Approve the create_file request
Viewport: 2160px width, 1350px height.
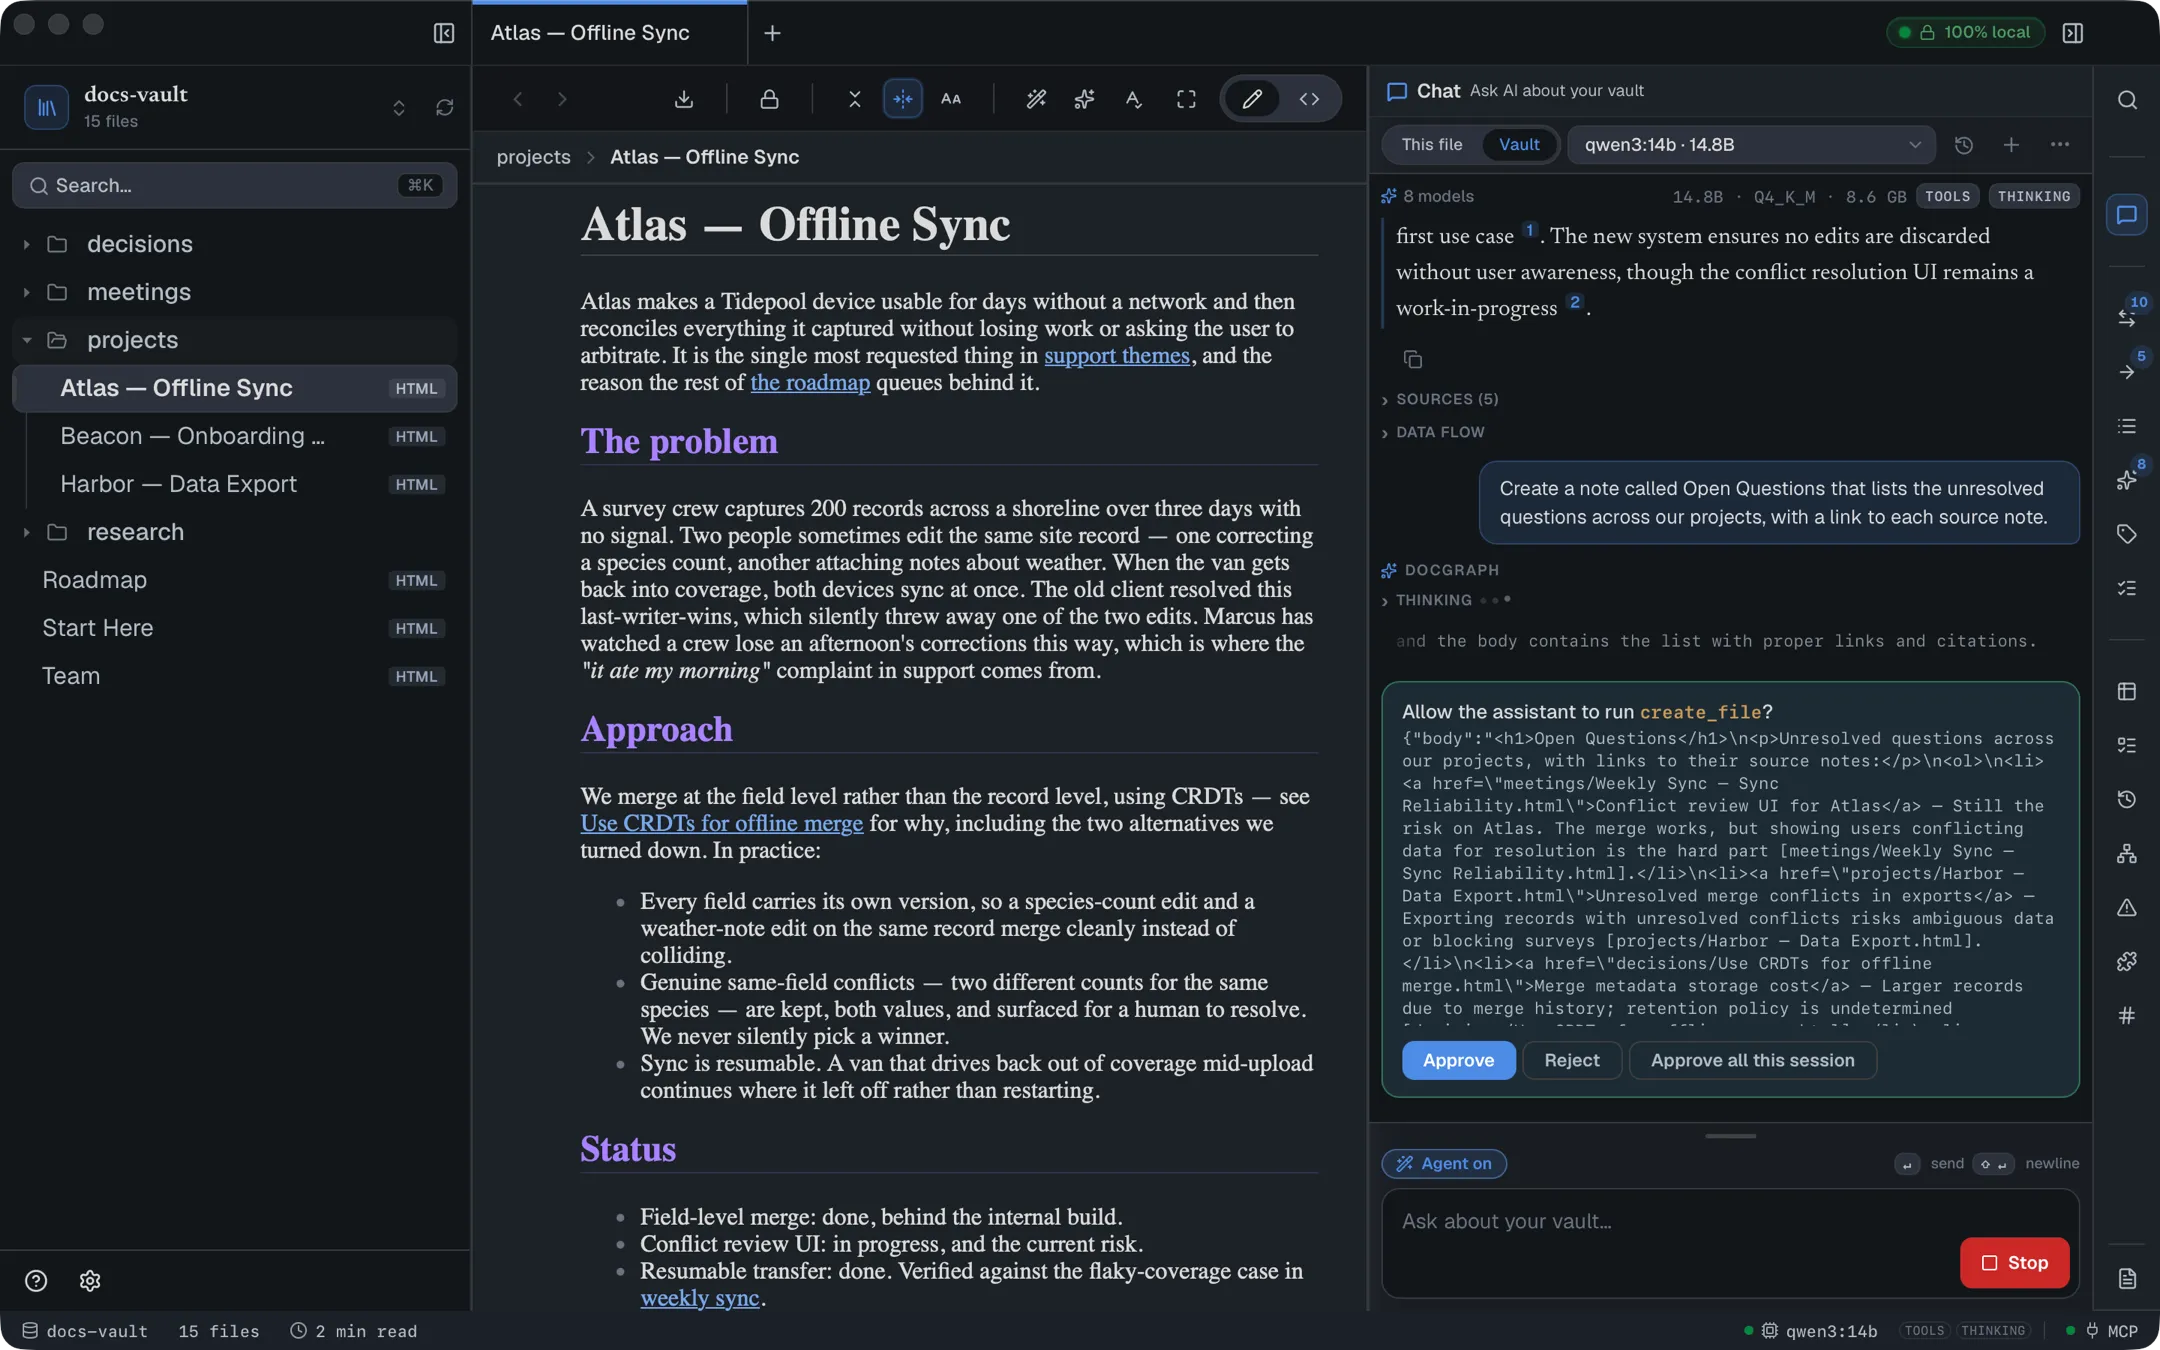[1458, 1060]
